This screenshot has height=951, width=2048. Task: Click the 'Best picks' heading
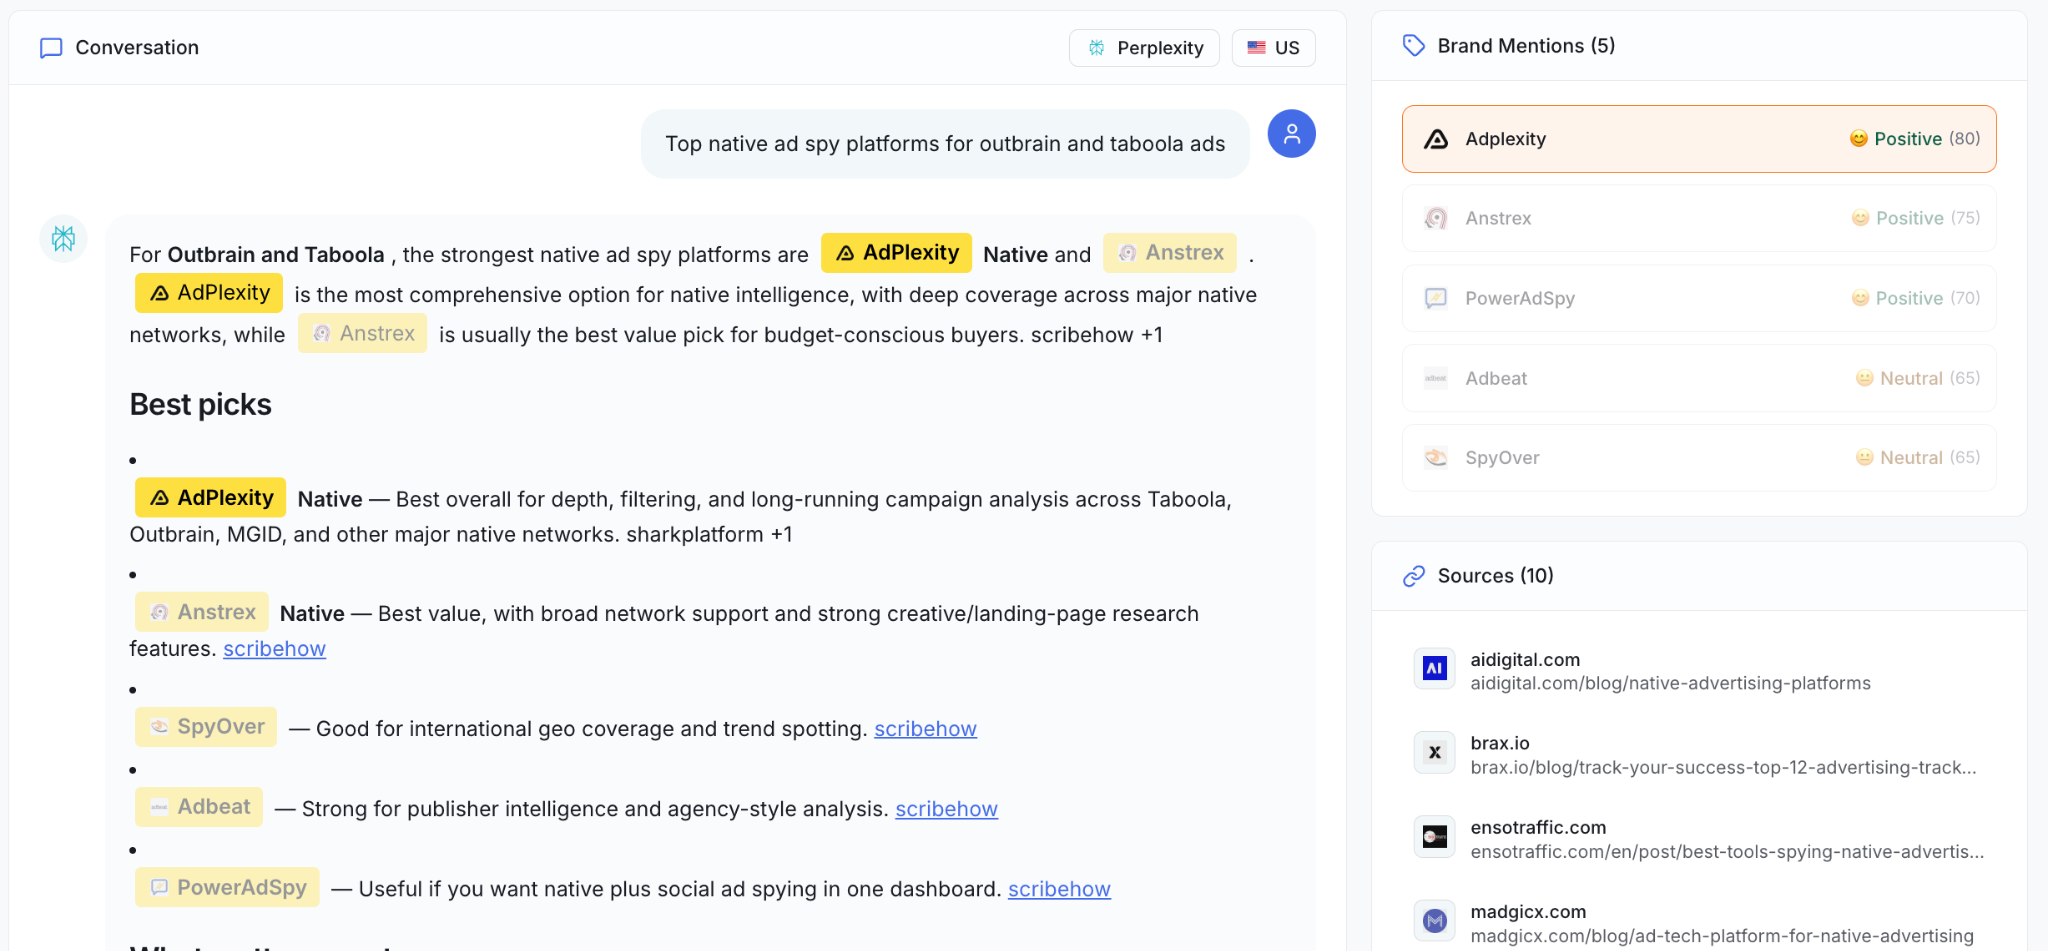pyautogui.click(x=201, y=405)
